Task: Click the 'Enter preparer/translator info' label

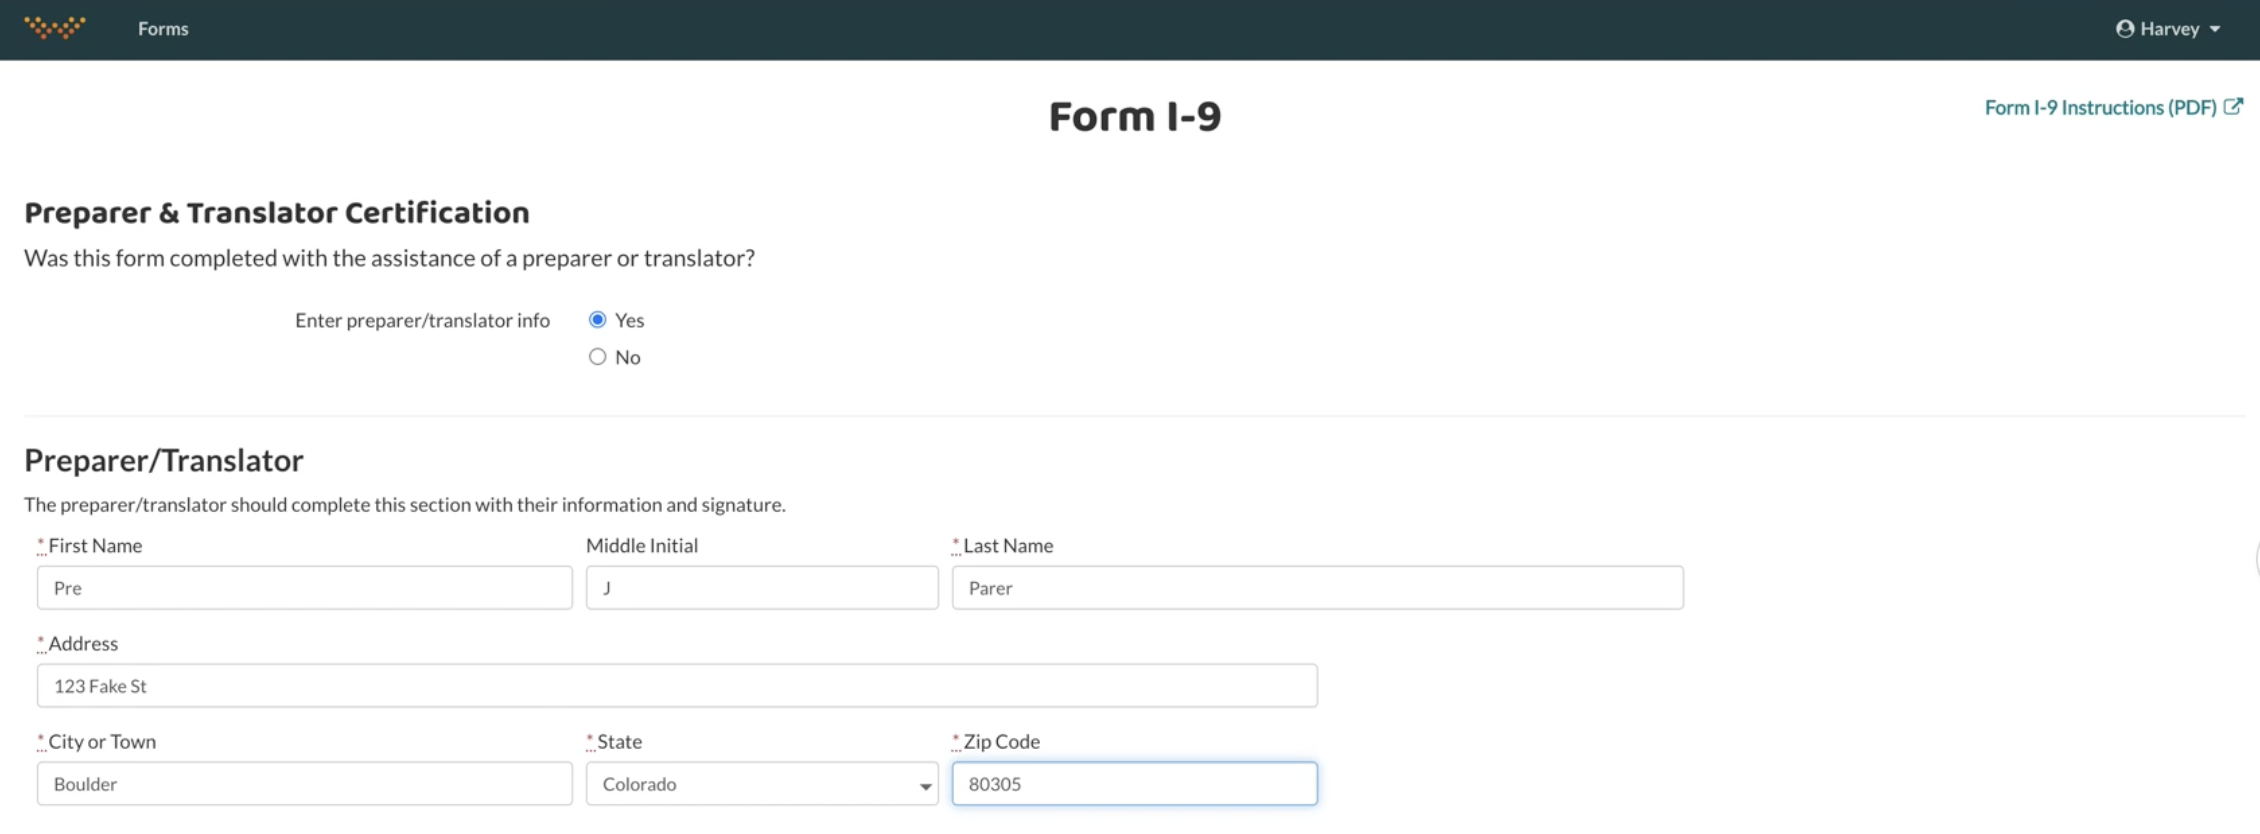Action: pyautogui.click(x=422, y=321)
